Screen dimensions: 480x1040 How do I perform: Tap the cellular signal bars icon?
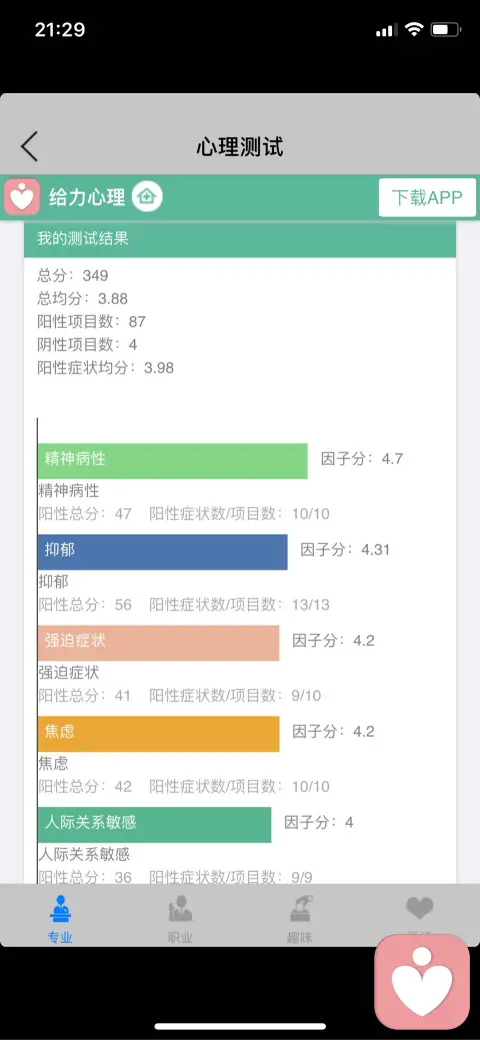pos(386,31)
